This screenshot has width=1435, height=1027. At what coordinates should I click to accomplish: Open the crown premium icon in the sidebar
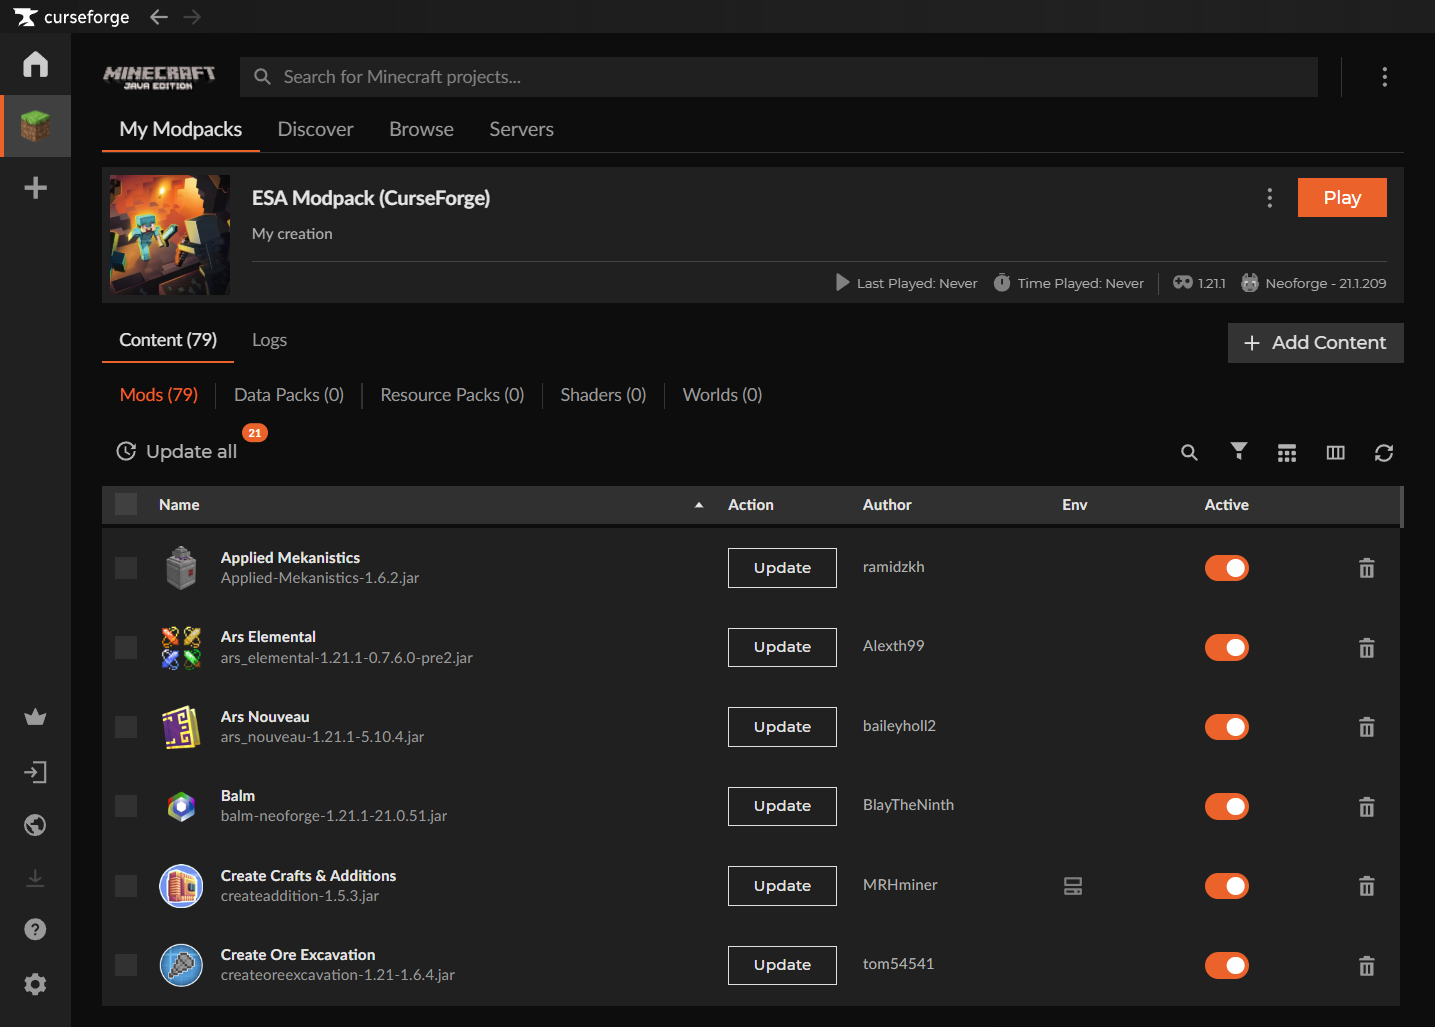(35, 717)
